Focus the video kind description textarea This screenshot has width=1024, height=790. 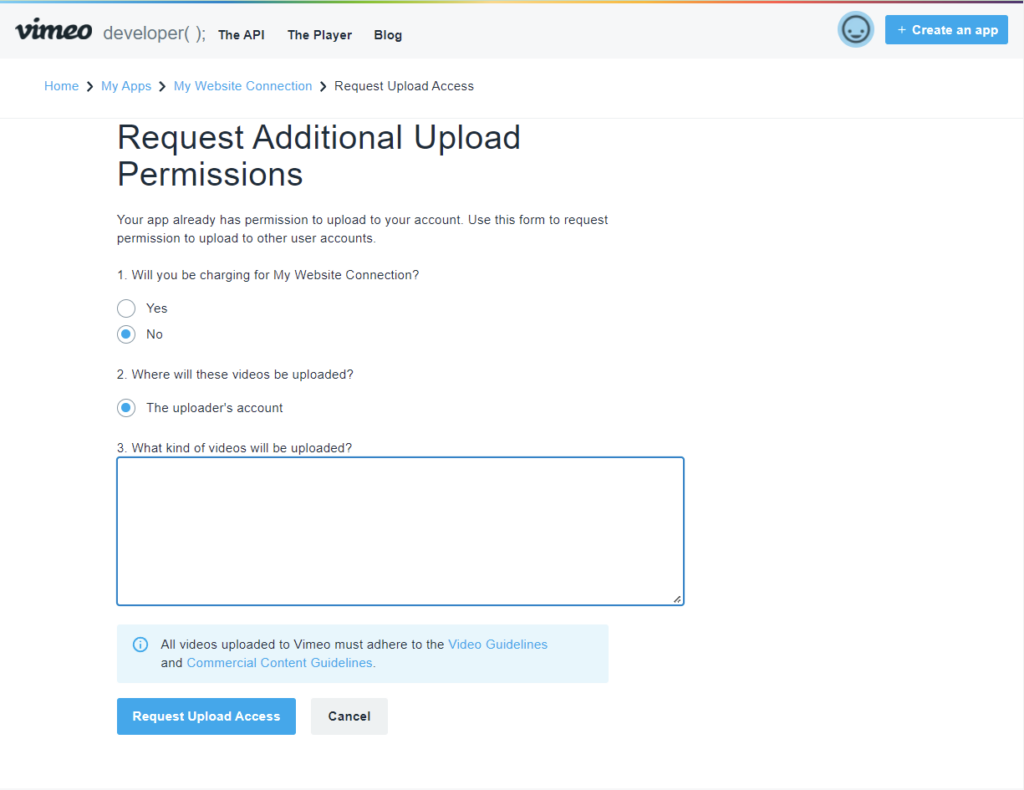[400, 531]
